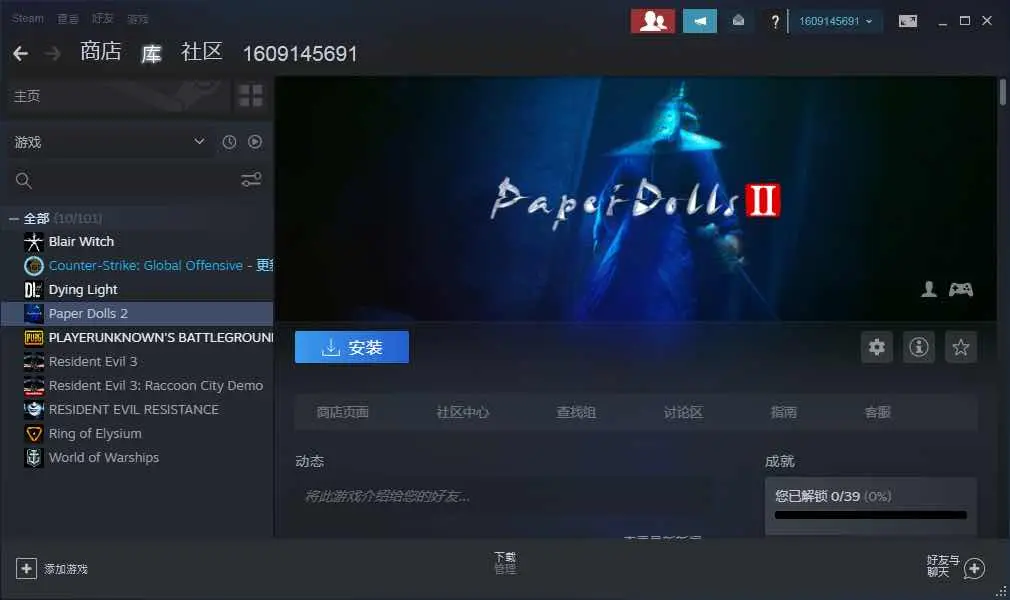Select Resident Evil 3 in list

pos(138,362)
